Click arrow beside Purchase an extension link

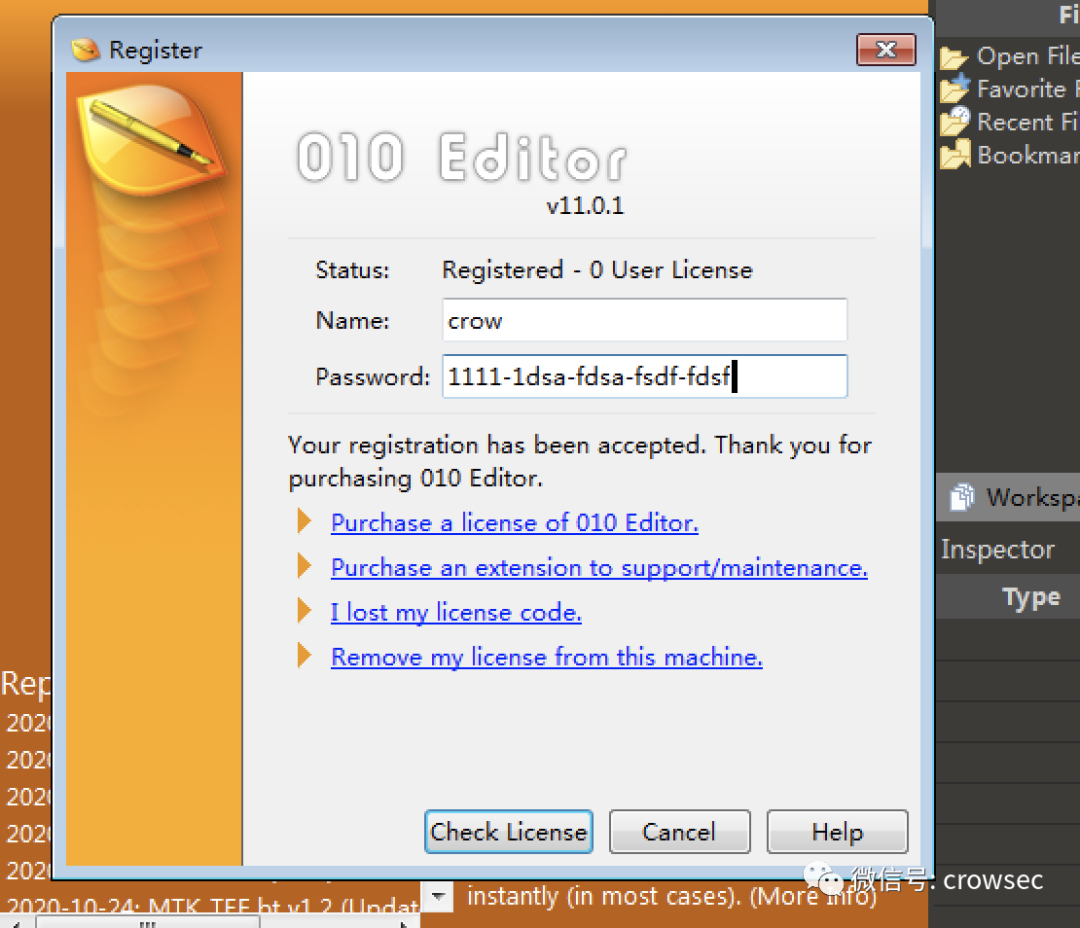coord(304,566)
